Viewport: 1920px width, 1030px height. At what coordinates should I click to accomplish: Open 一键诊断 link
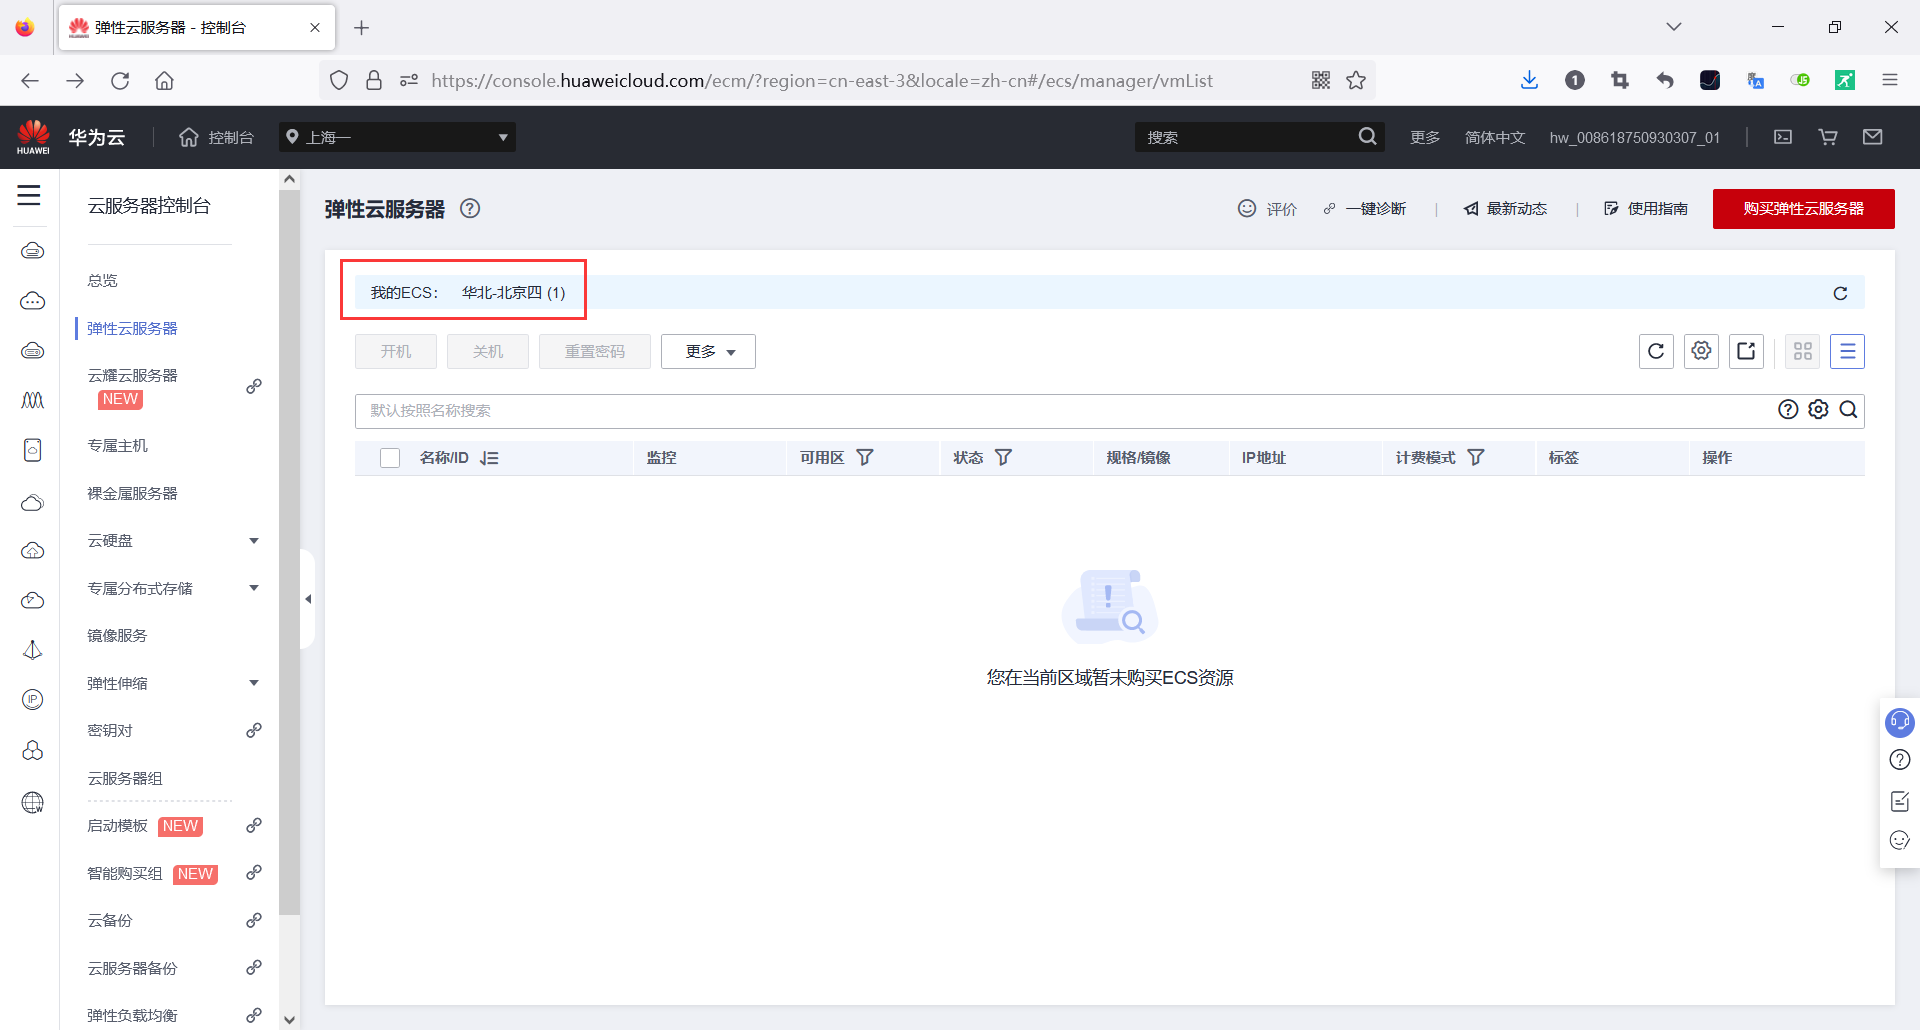pyautogui.click(x=1365, y=208)
